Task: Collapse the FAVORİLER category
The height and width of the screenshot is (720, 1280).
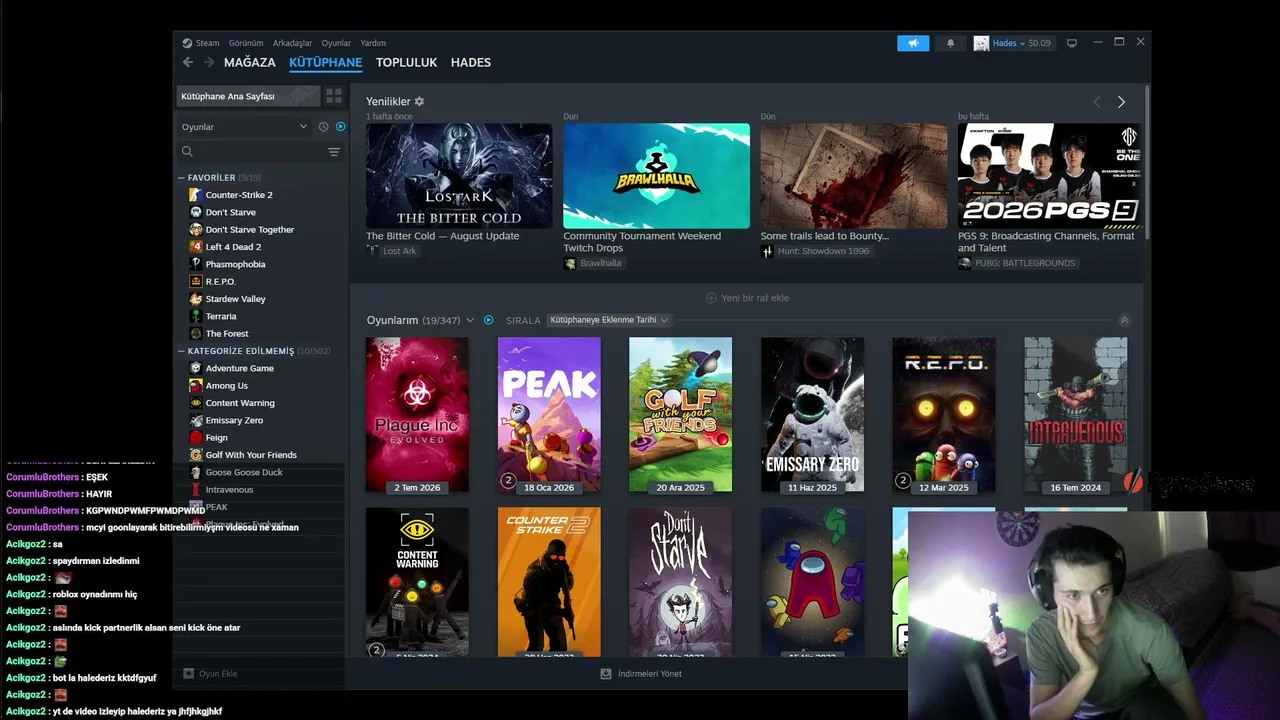Action: [181, 178]
